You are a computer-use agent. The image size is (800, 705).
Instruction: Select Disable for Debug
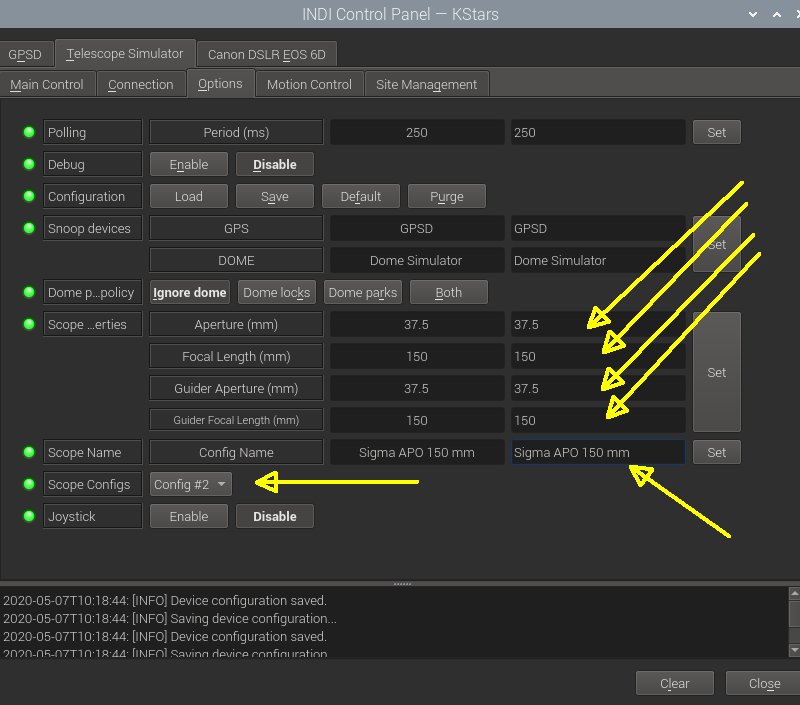click(x=274, y=164)
